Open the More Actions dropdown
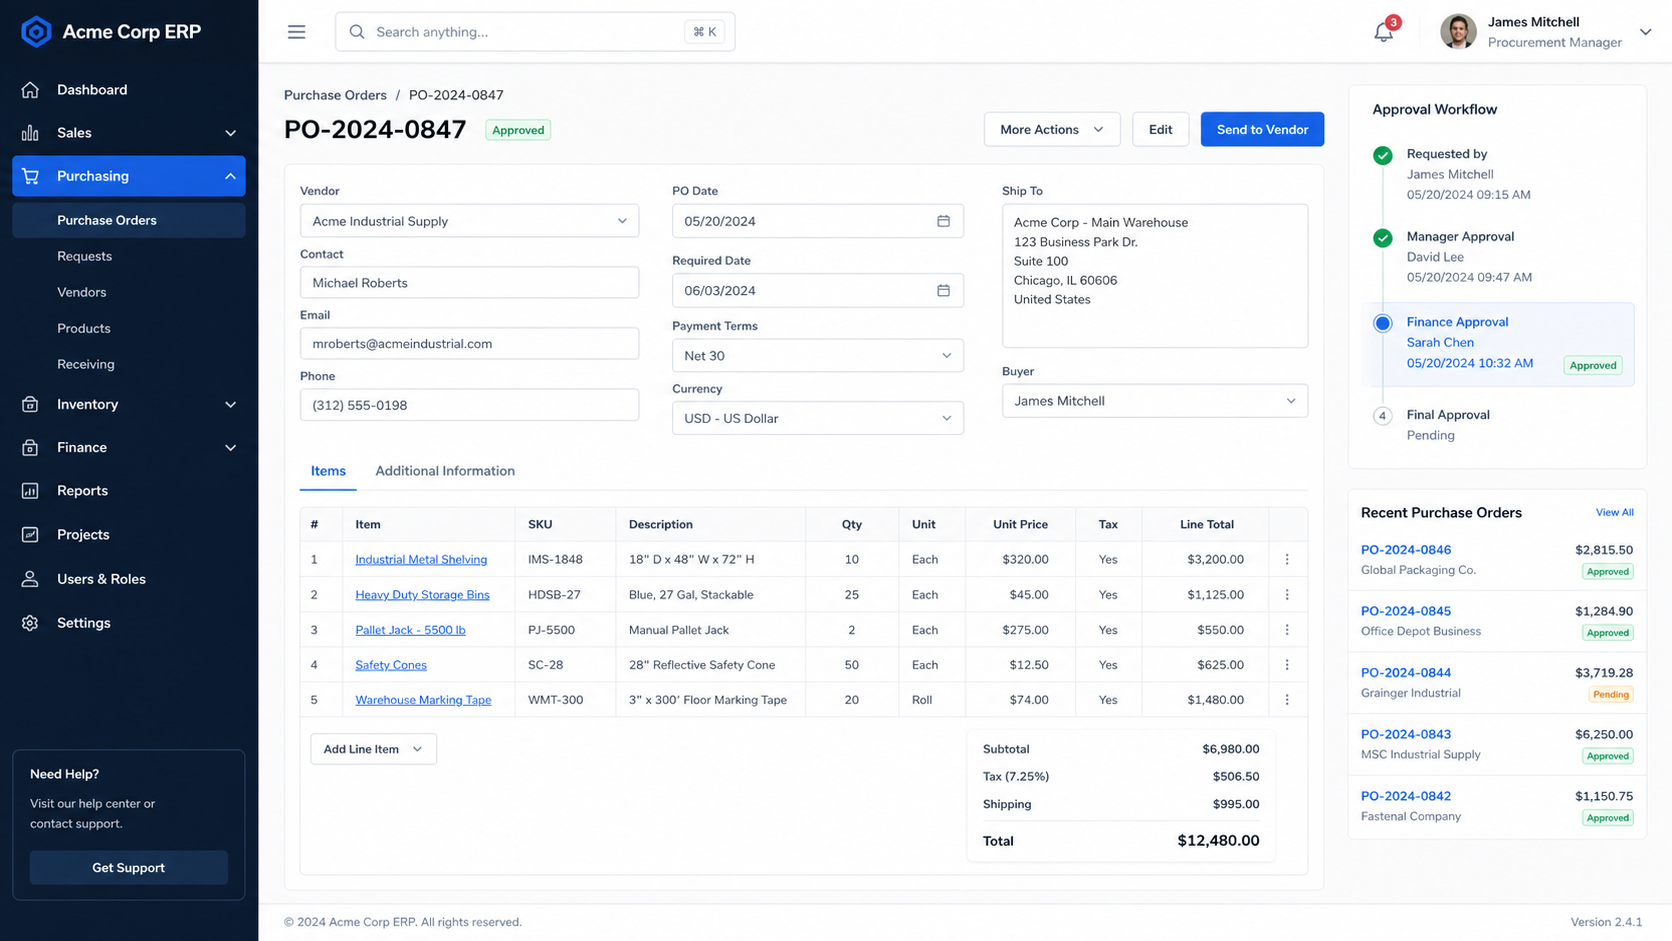The height and width of the screenshot is (941, 1672). pos(1052,129)
